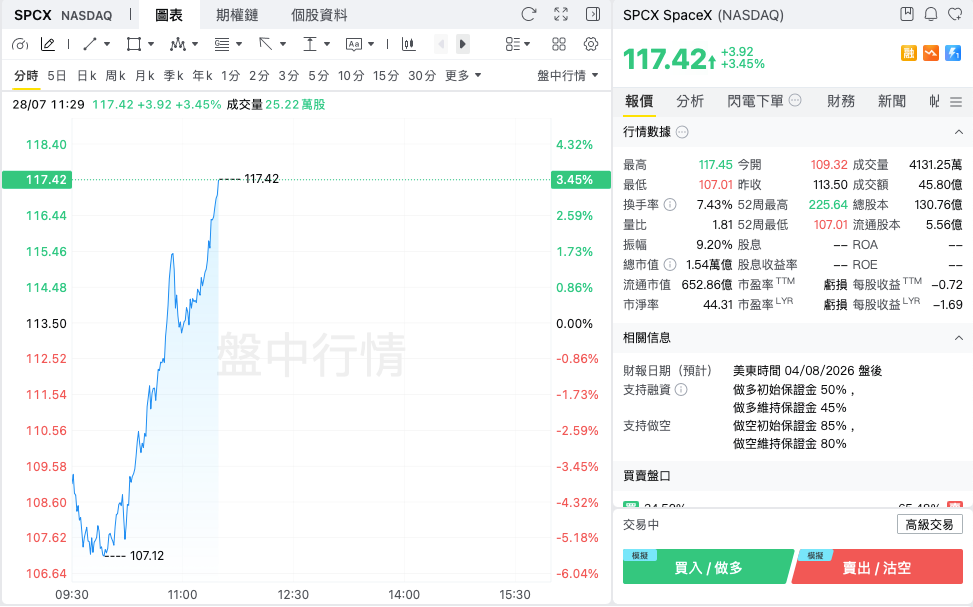Screen dimensions: 973x607
Task: Click the blue lightning quick-trade badge
Action: pos(953,53)
